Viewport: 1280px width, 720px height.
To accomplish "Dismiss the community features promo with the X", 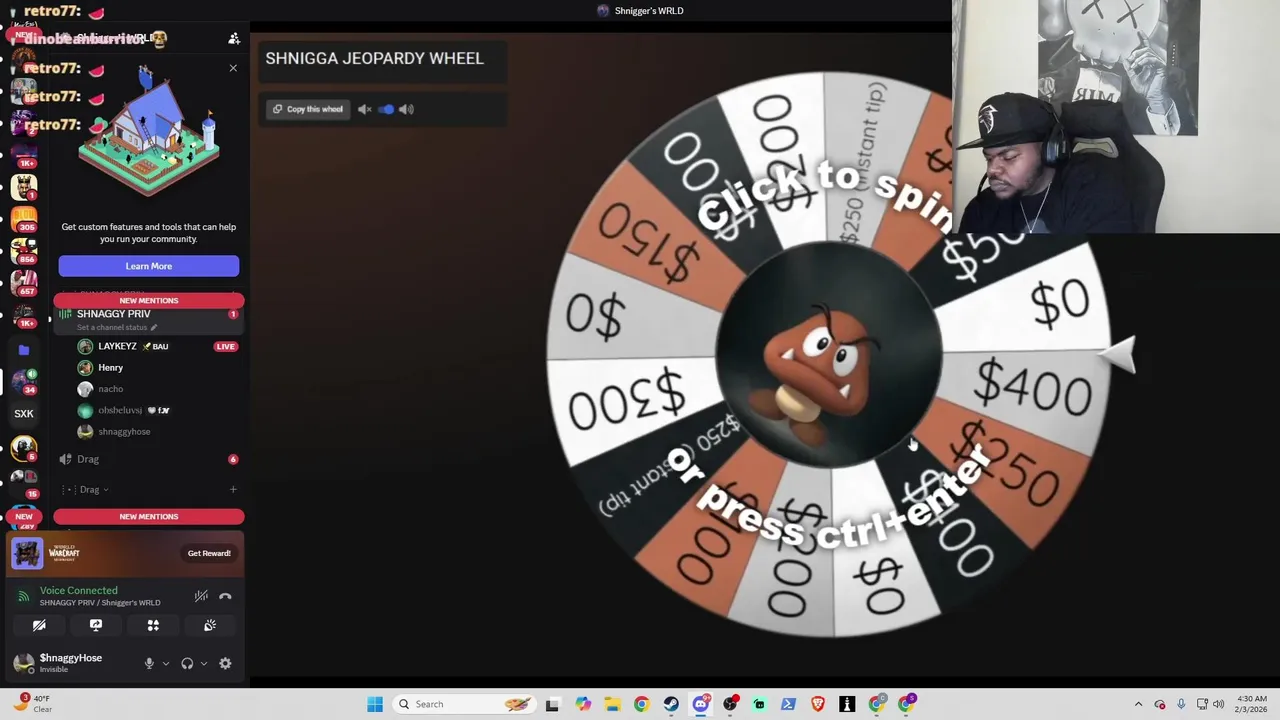I will tap(233, 68).
